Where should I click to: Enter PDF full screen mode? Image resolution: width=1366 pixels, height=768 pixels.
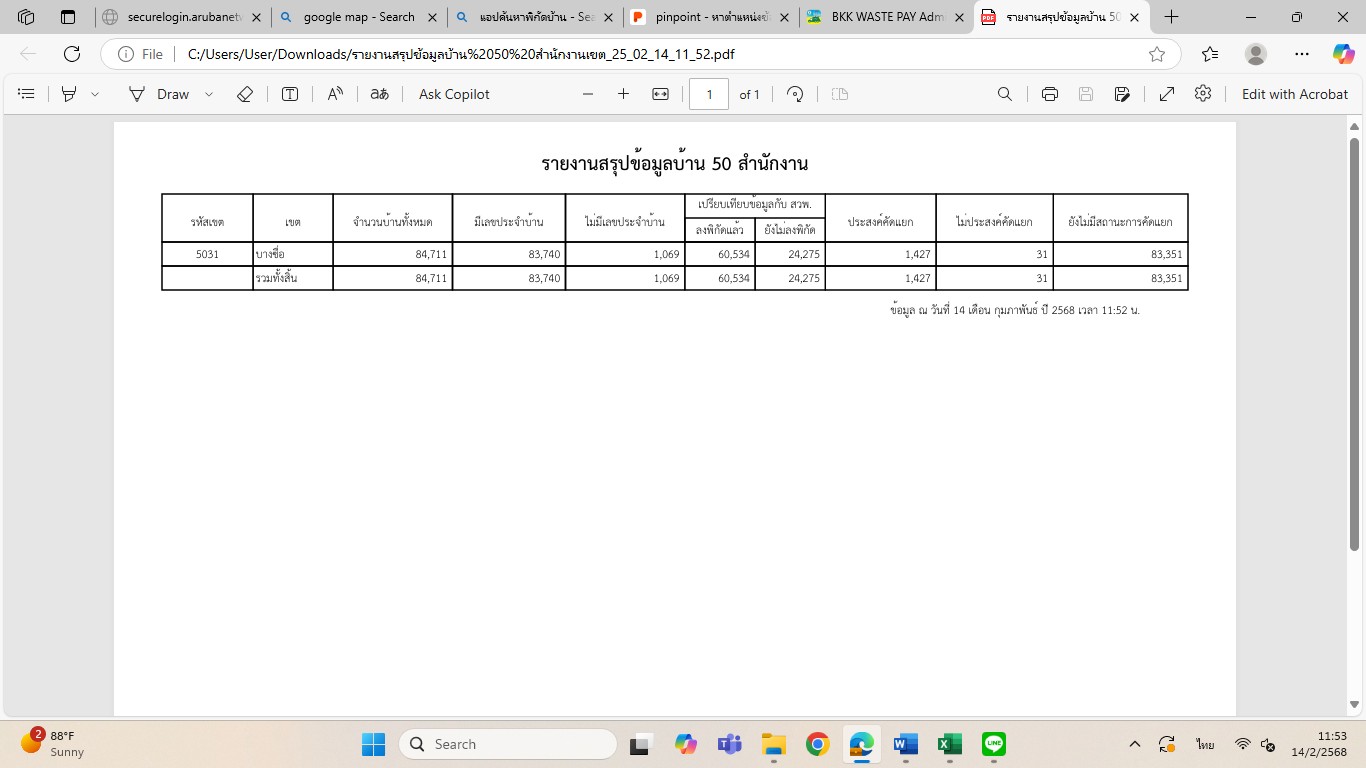click(x=1166, y=94)
